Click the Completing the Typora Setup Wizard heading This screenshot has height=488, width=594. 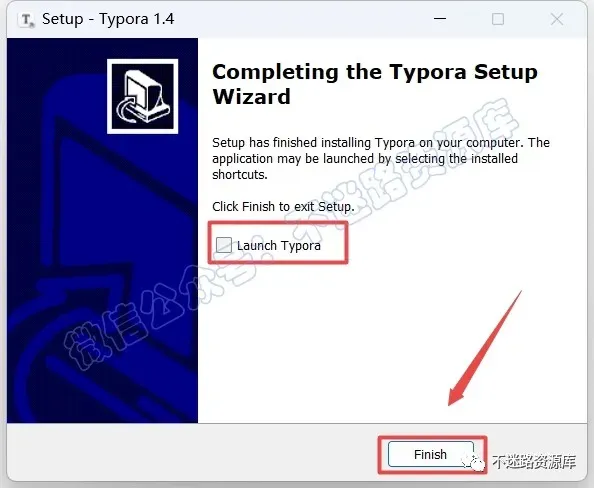point(375,84)
